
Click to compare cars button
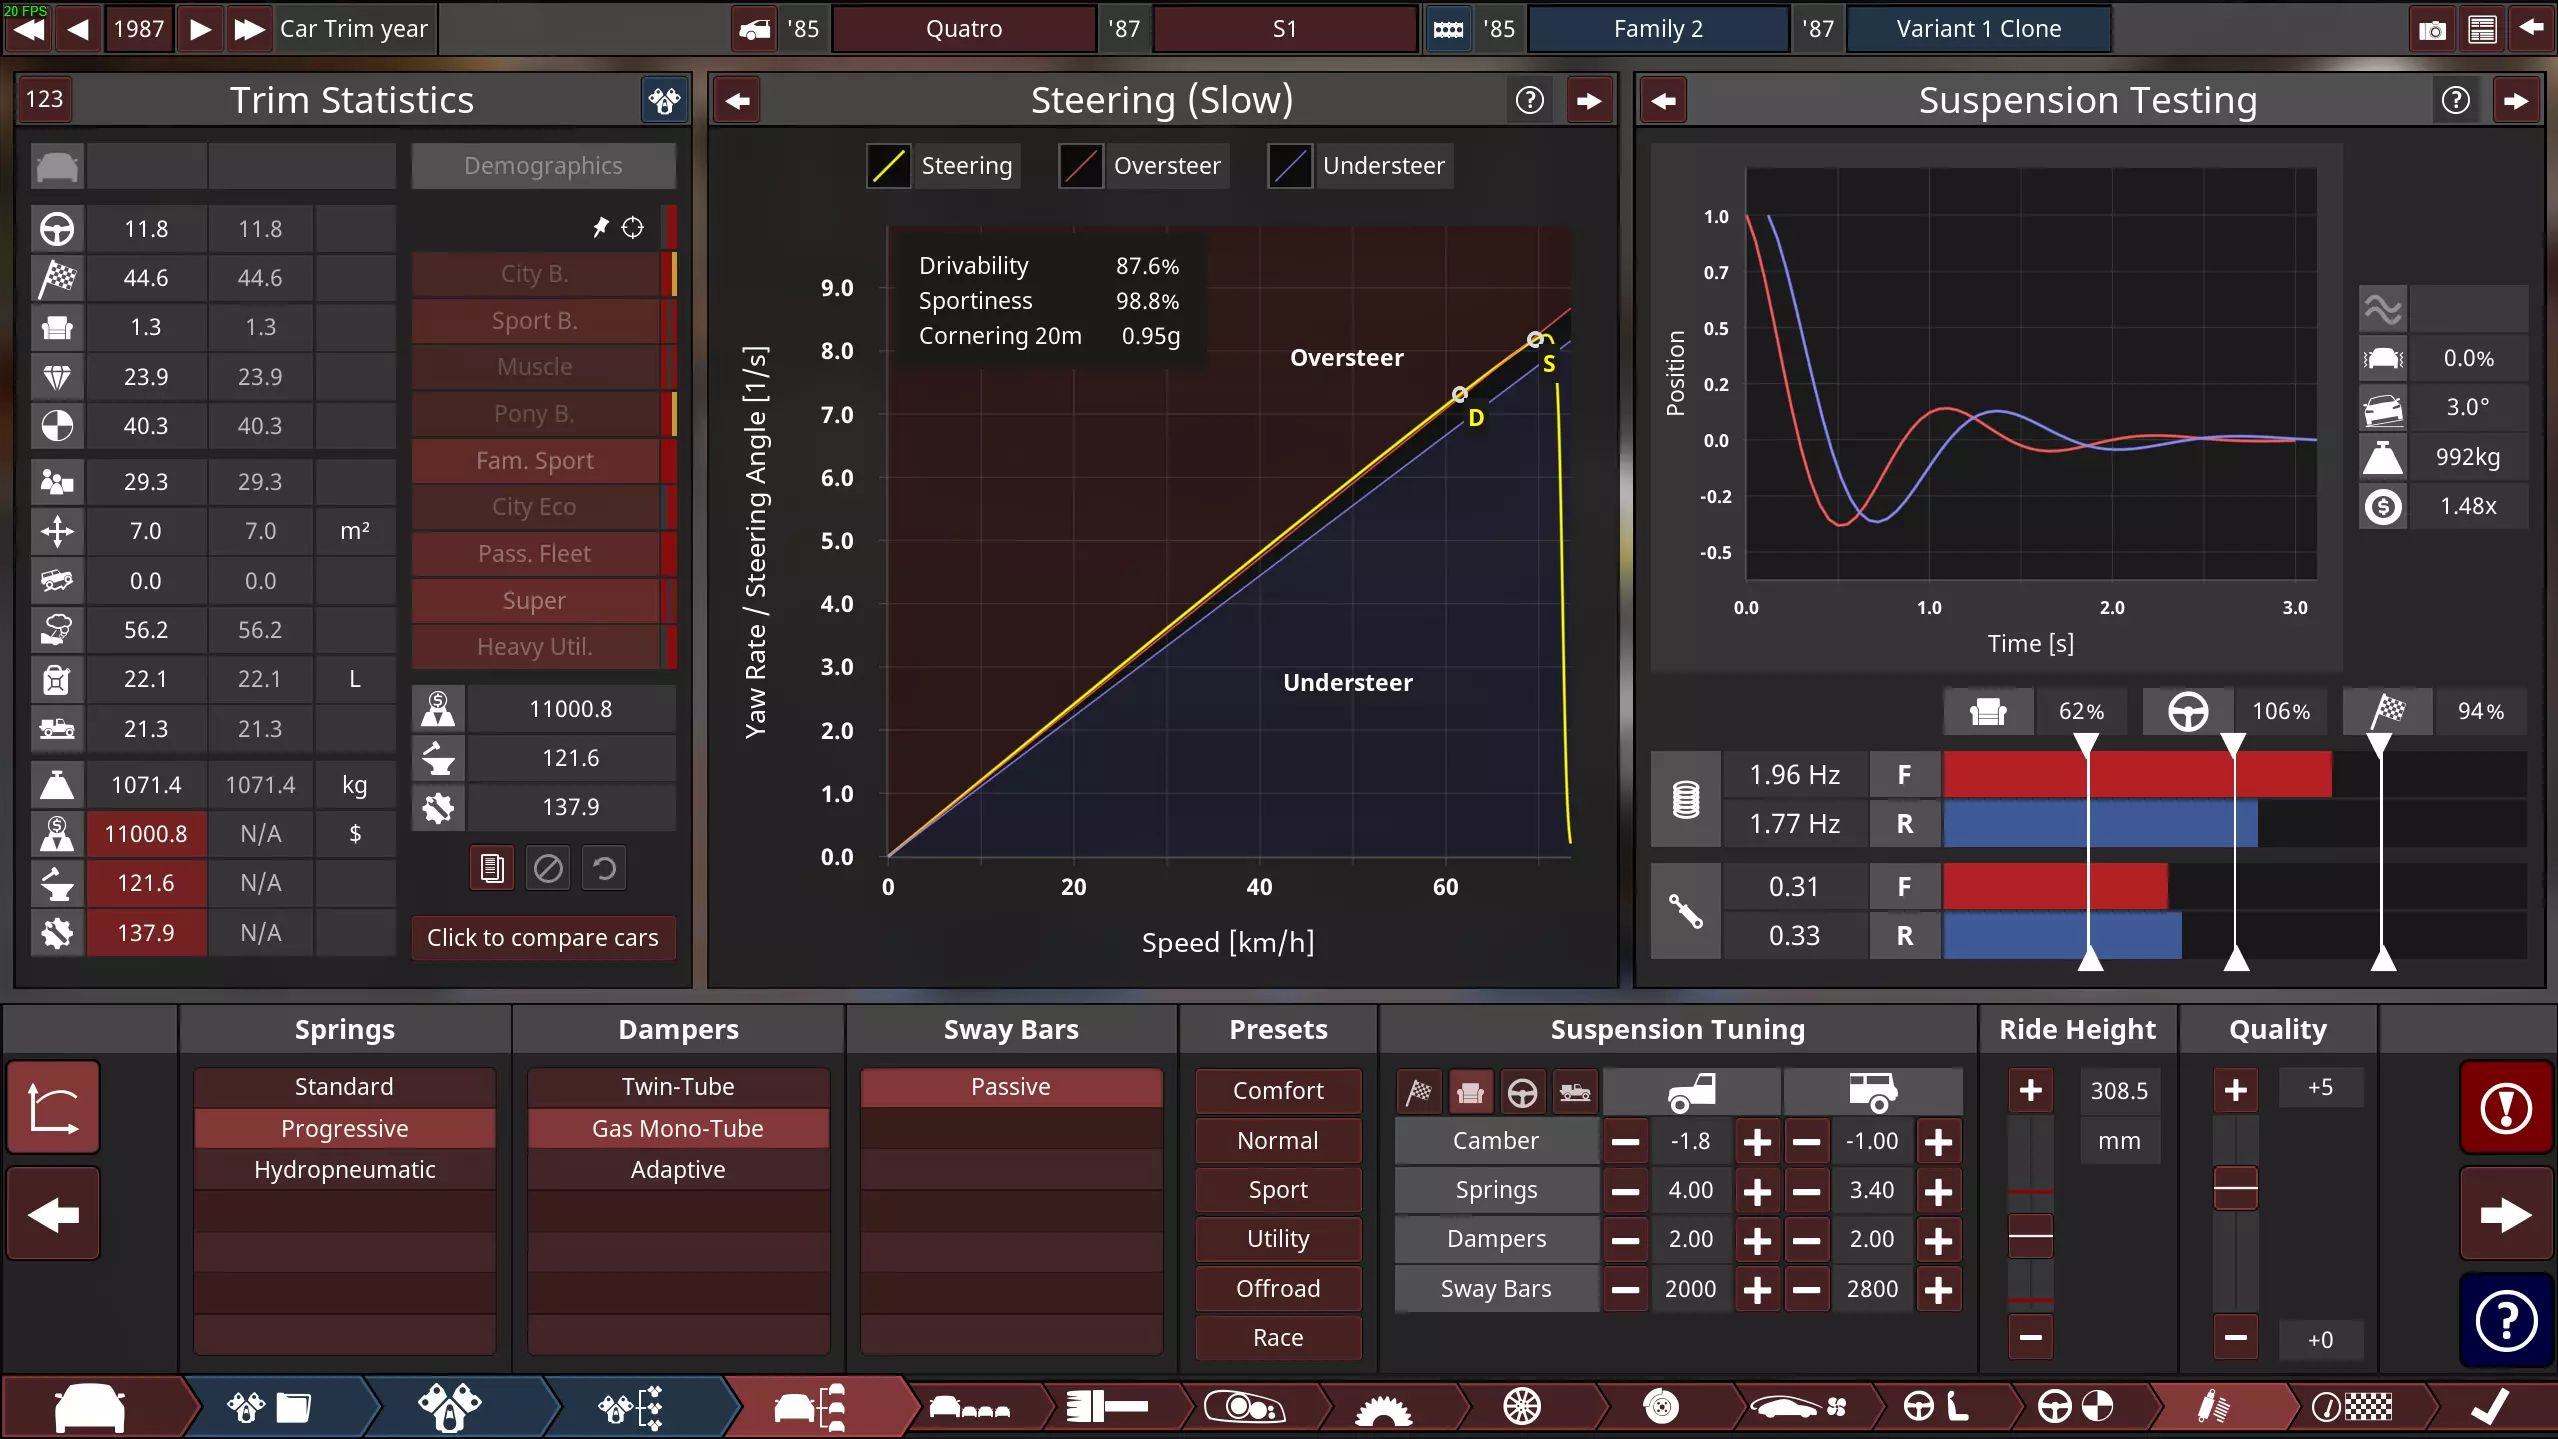pyautogui.click(x=543, y=937)
